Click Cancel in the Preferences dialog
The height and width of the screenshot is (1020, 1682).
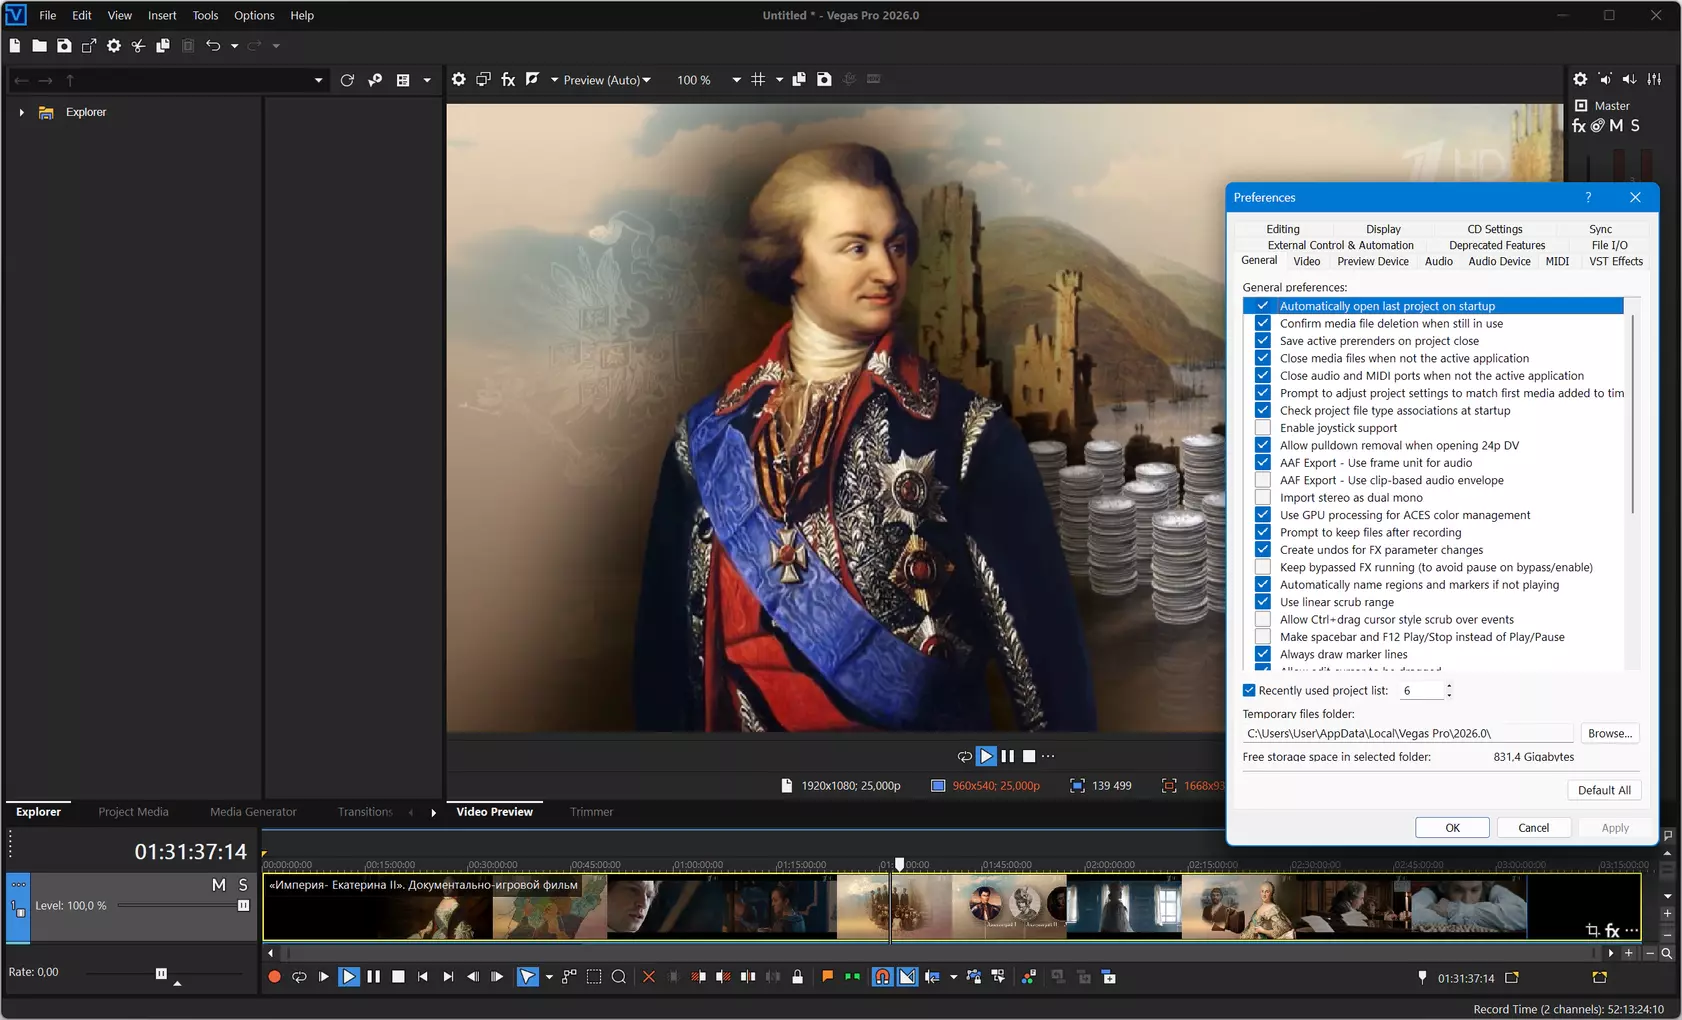[1534, 828]
